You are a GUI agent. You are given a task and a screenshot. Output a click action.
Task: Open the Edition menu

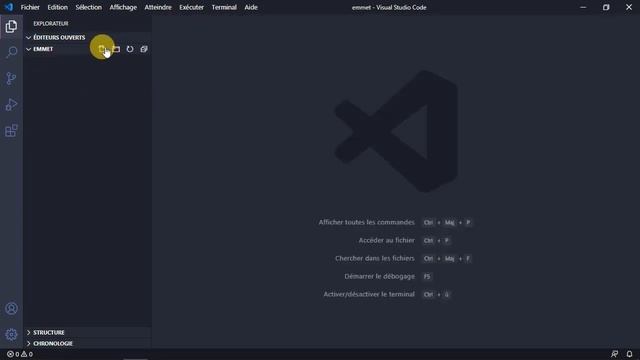pyautogui.click(x=58, y=7)
